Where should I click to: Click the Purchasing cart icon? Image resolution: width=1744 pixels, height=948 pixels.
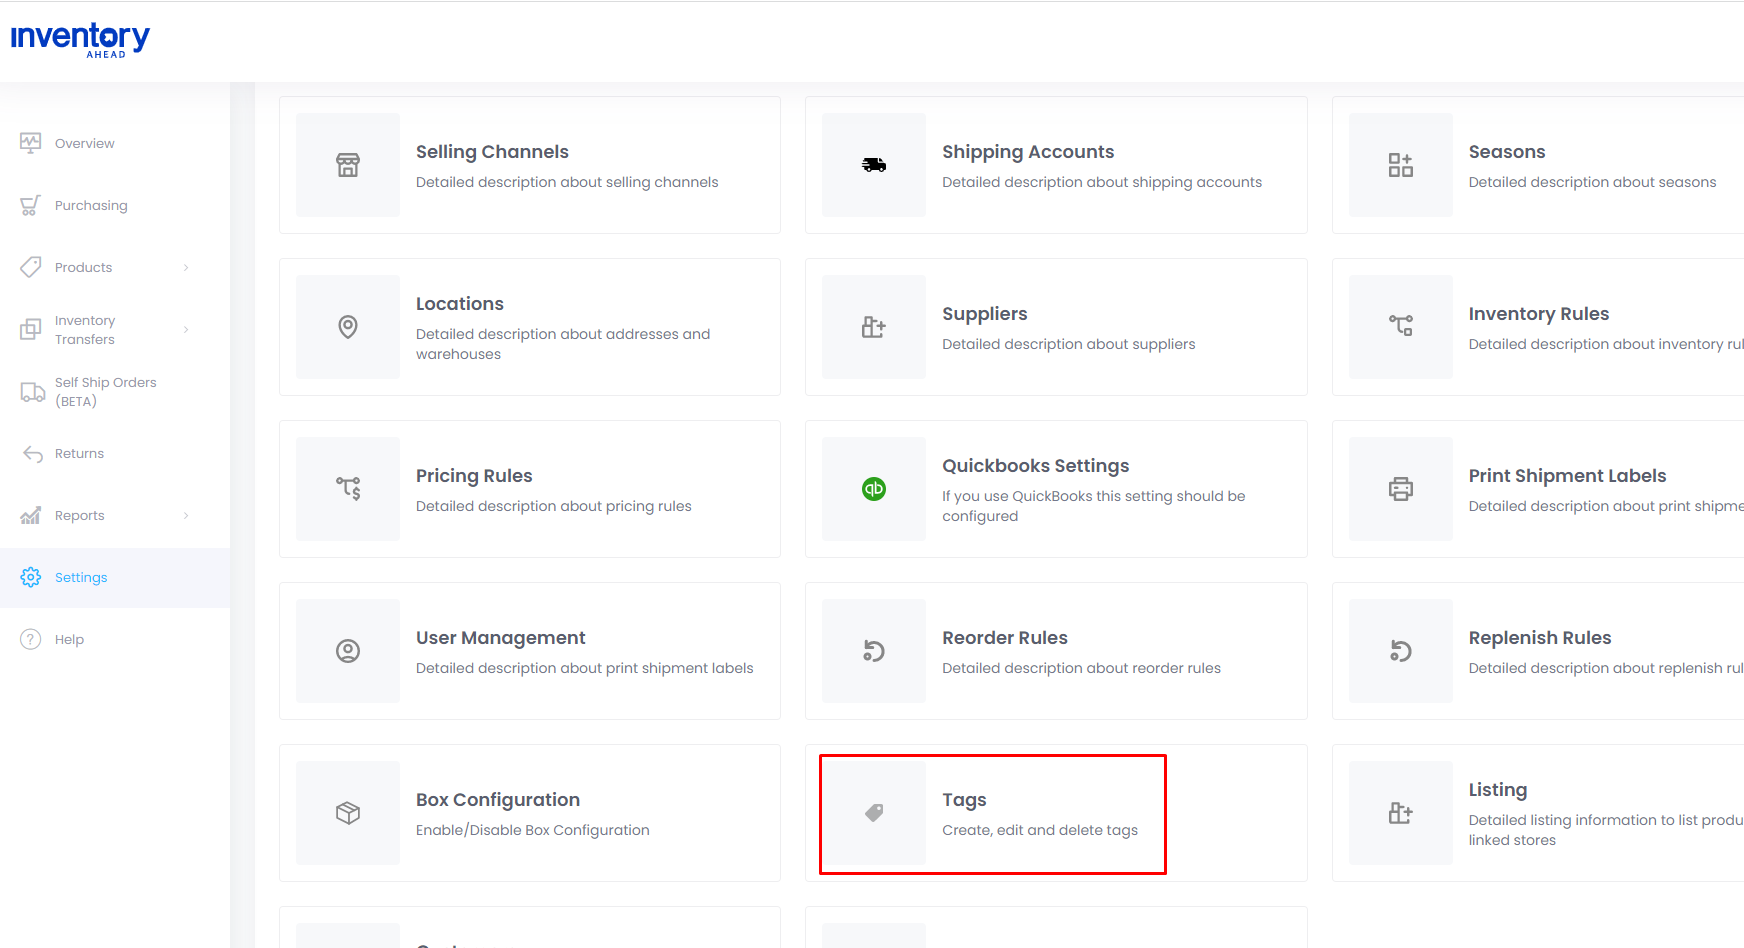click(x=31, y=205)
